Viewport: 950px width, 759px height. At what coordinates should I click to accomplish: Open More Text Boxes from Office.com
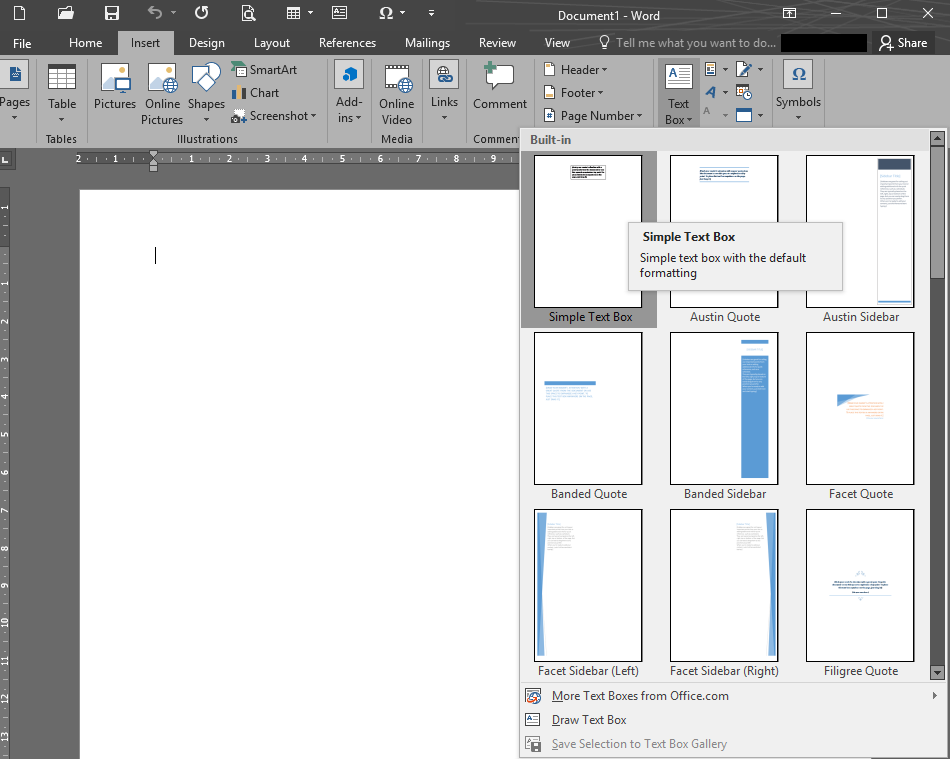(x=732, y=696)
